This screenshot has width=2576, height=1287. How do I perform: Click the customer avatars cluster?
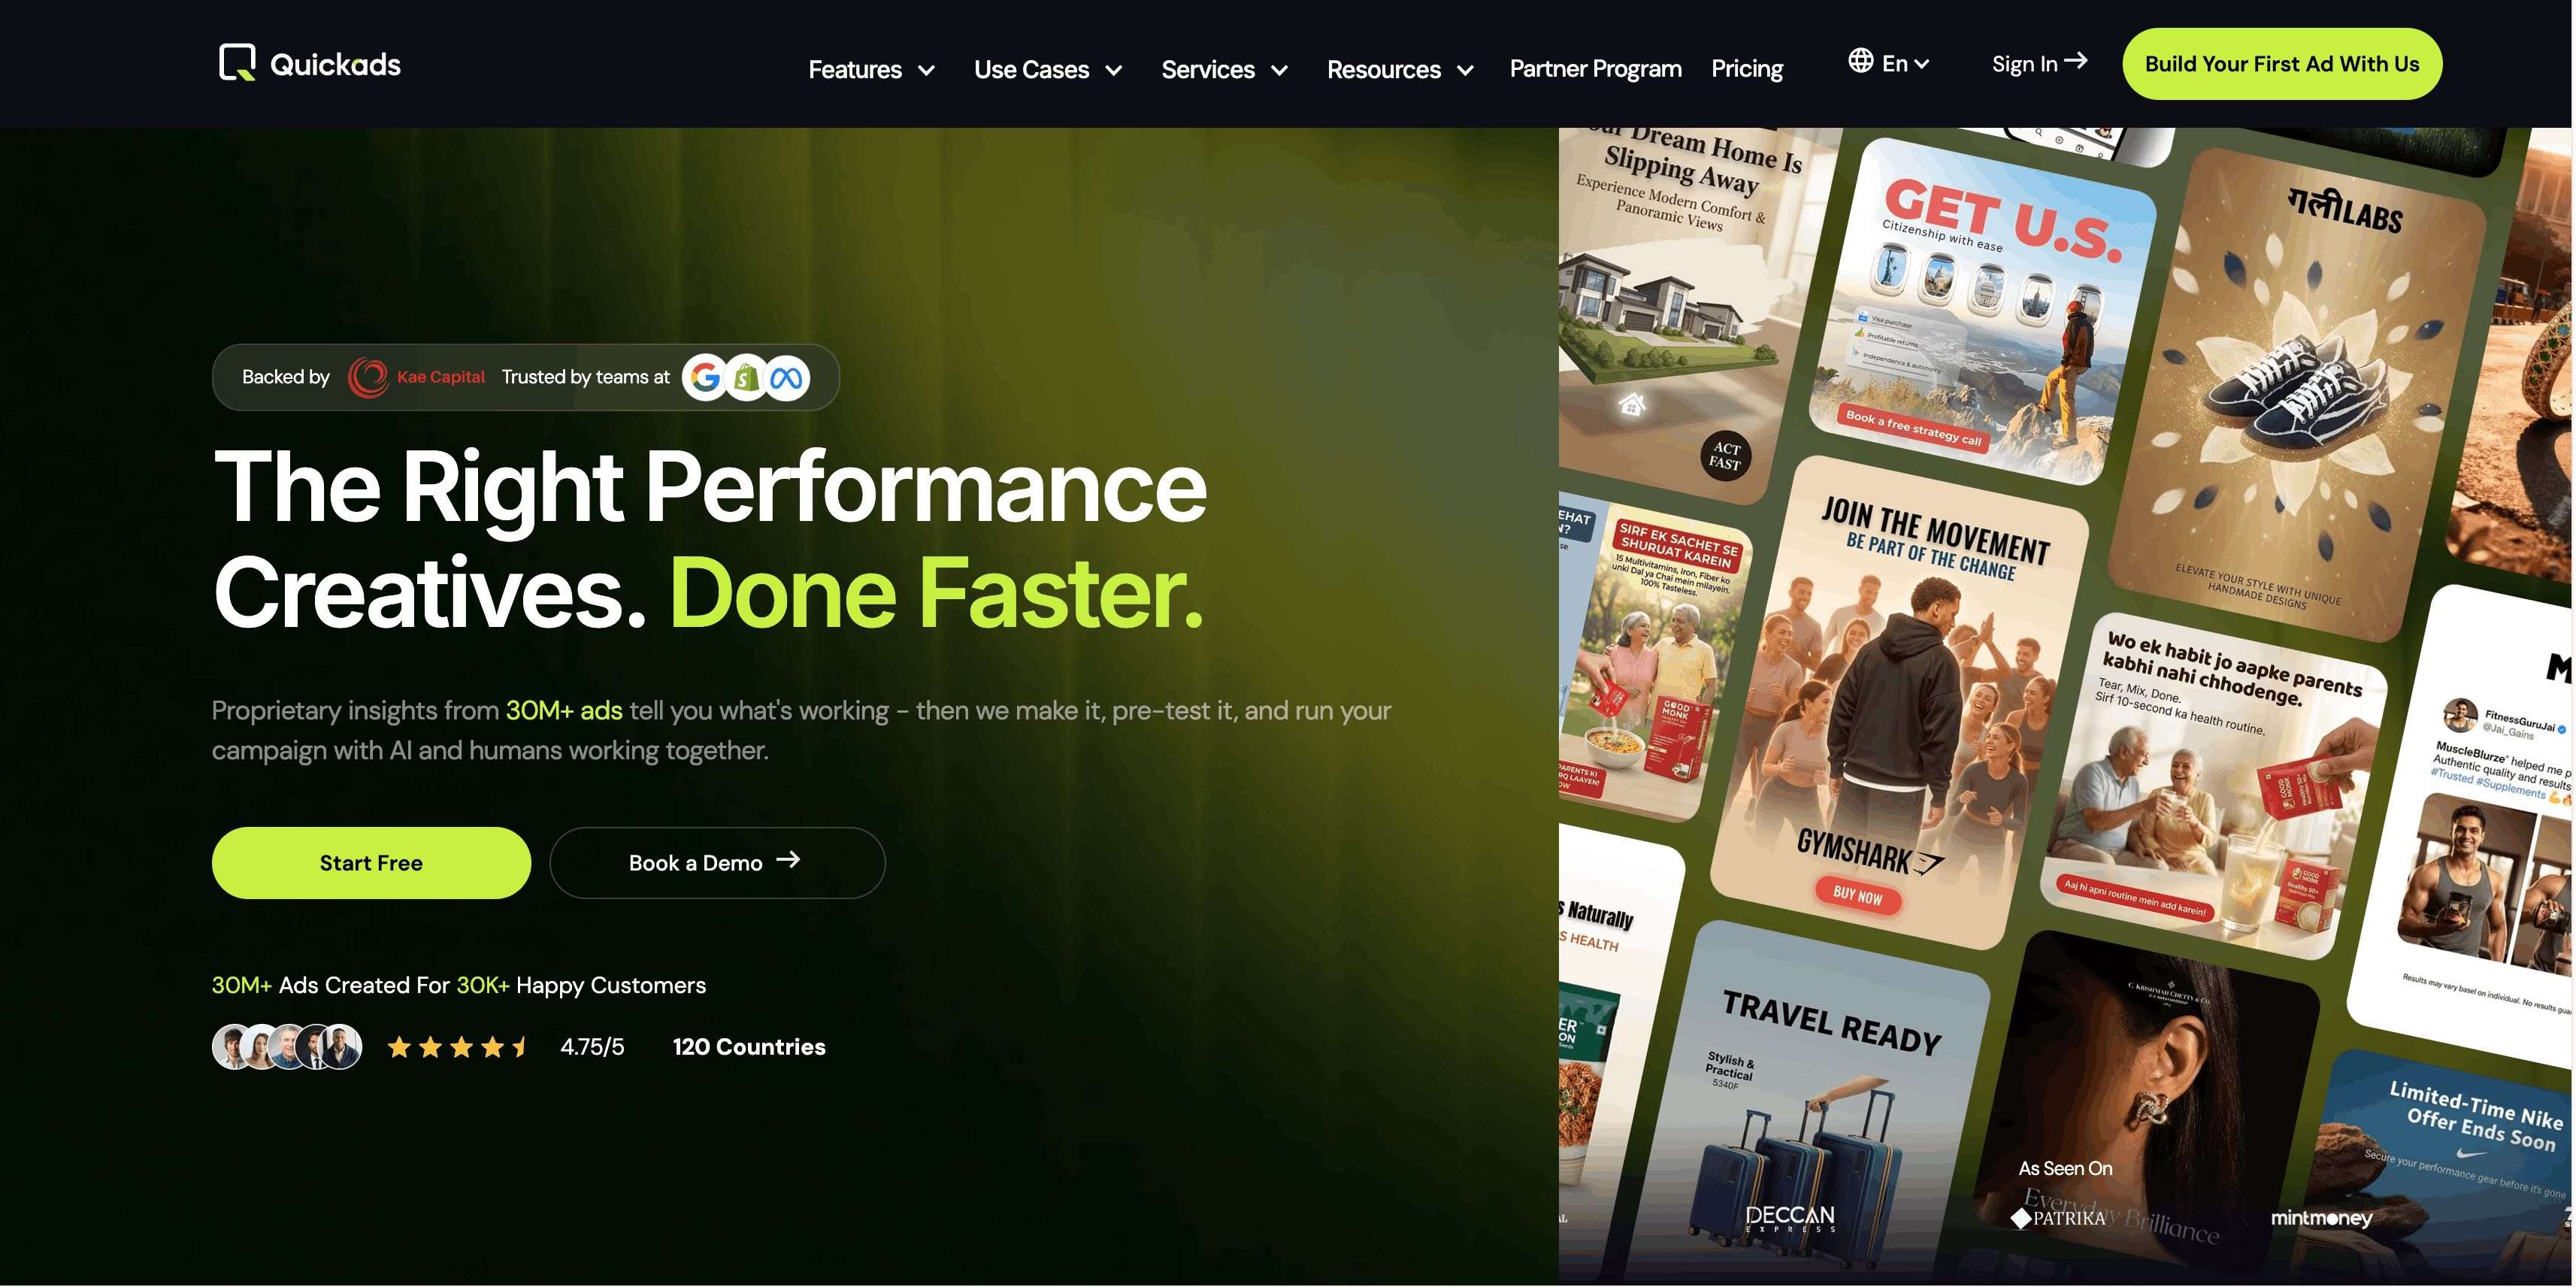click(x=287, y=1047)
